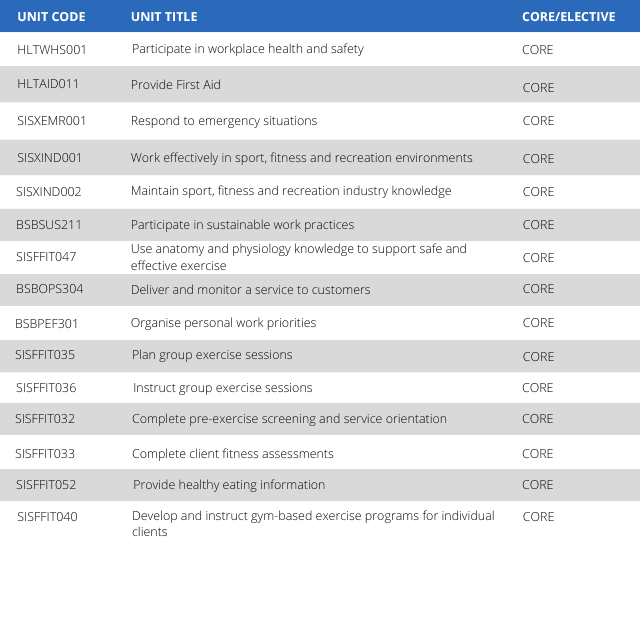
Task: Select unit code SISFFIT047
Action: [x=46, y=257]
